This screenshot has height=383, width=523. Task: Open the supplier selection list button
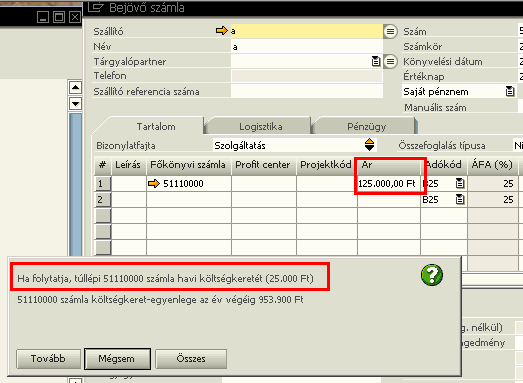(390, 31)
